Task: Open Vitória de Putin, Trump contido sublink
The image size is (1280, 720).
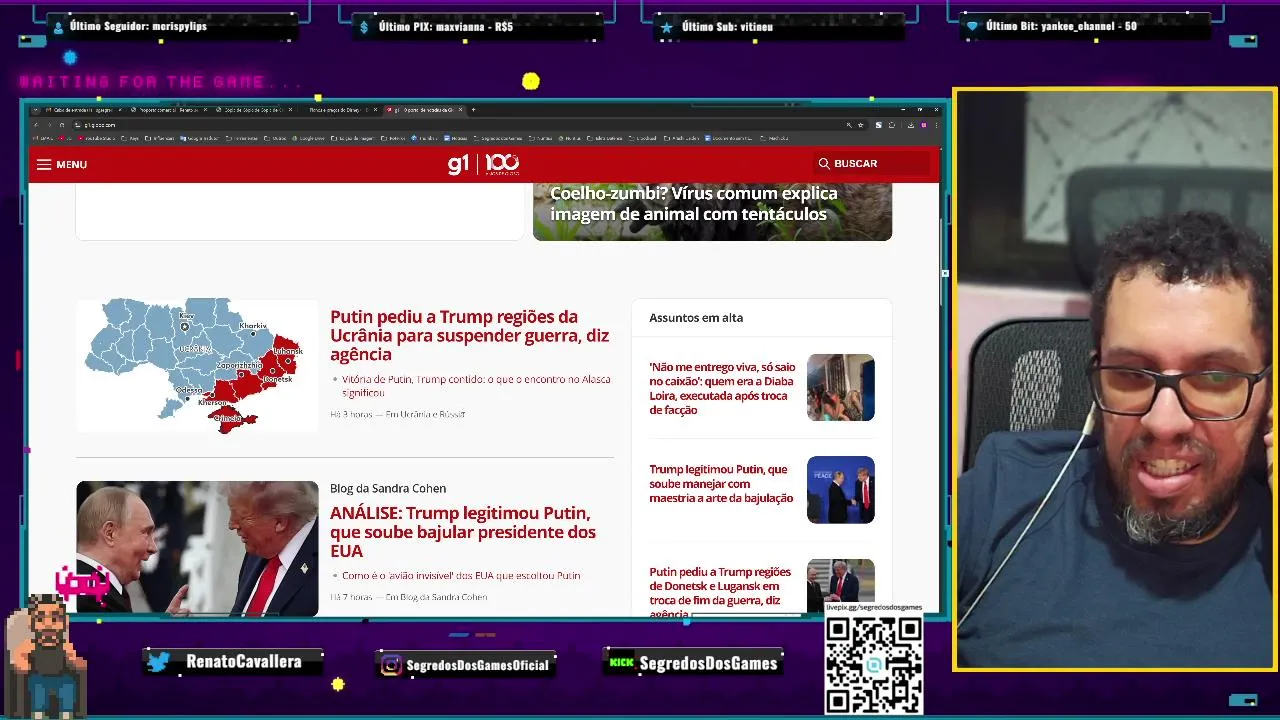Action: 476,386
